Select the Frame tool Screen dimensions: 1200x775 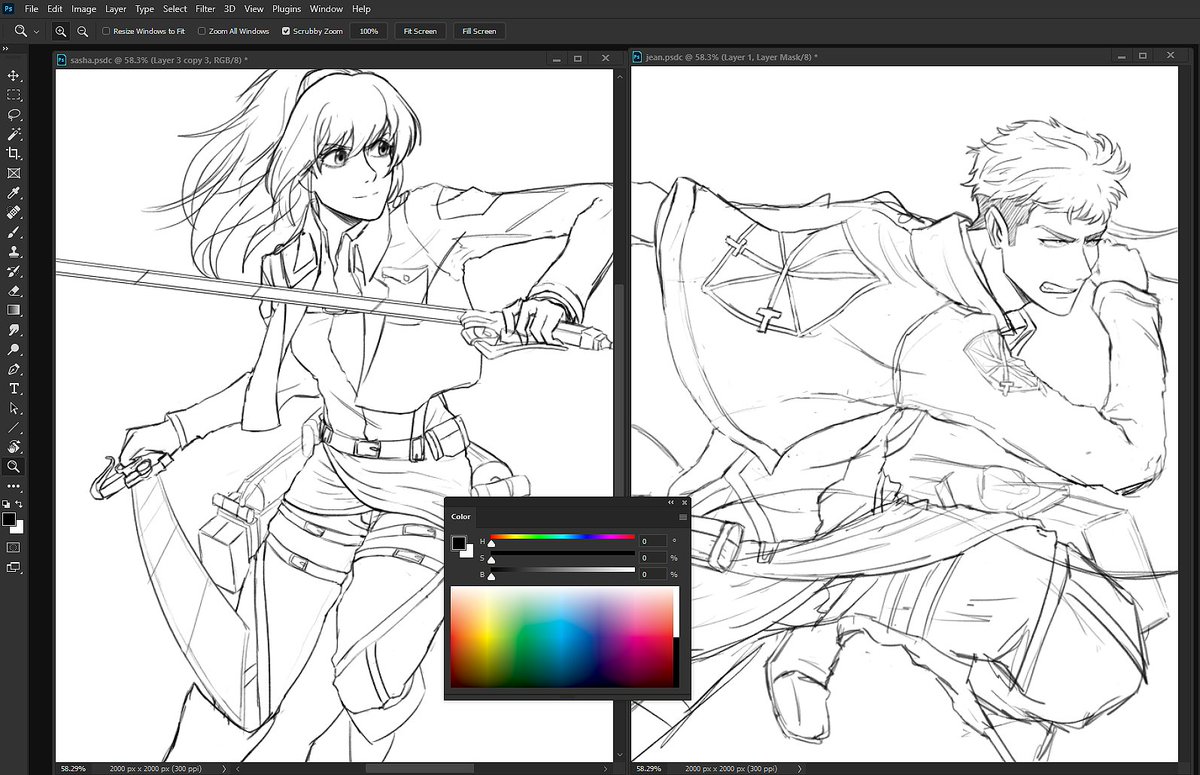14,173
